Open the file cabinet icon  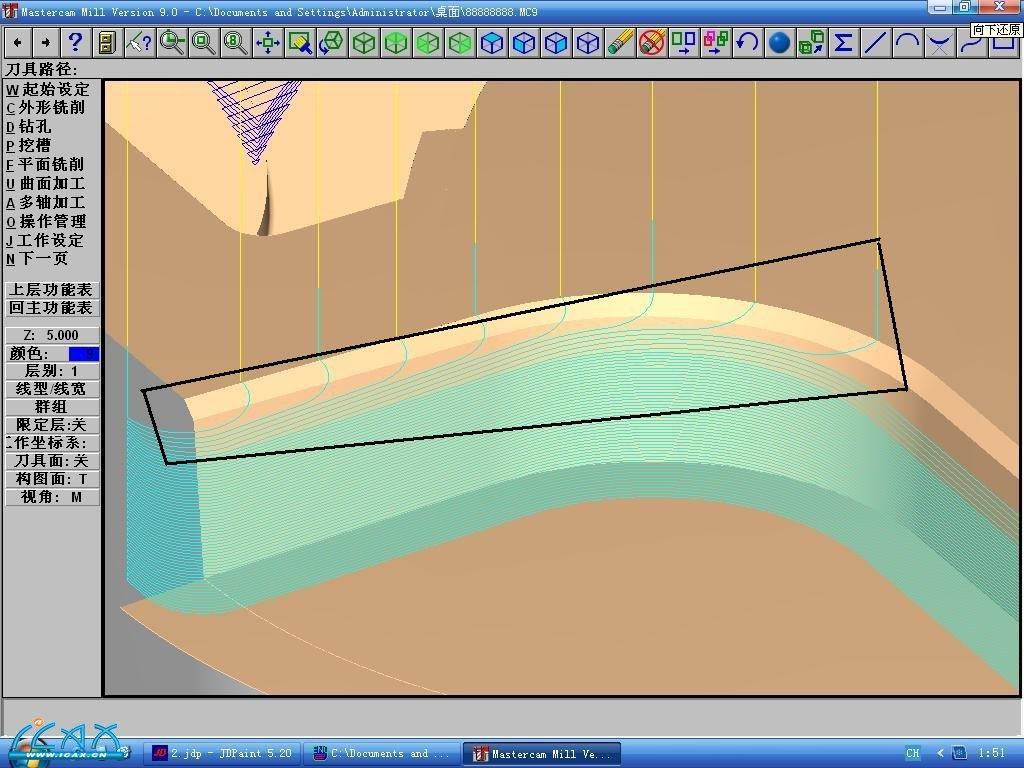pos(107,43)
